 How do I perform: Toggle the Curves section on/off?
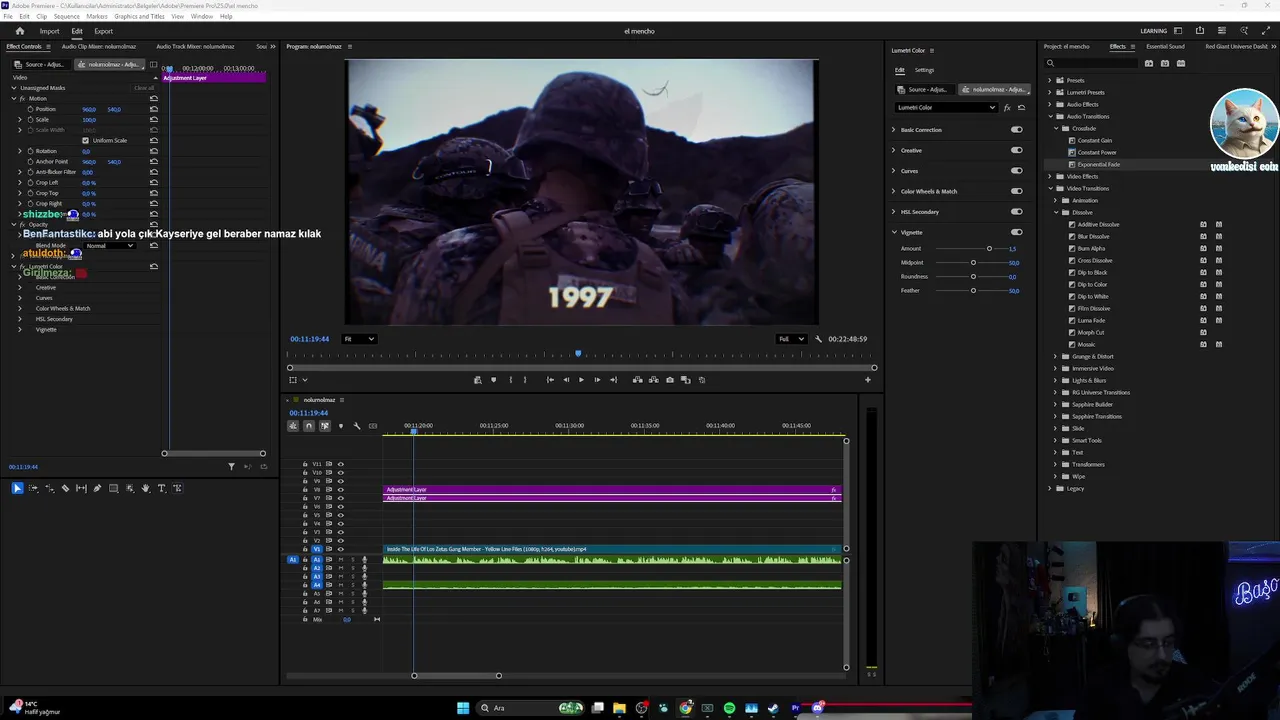tap(1017, 170)
